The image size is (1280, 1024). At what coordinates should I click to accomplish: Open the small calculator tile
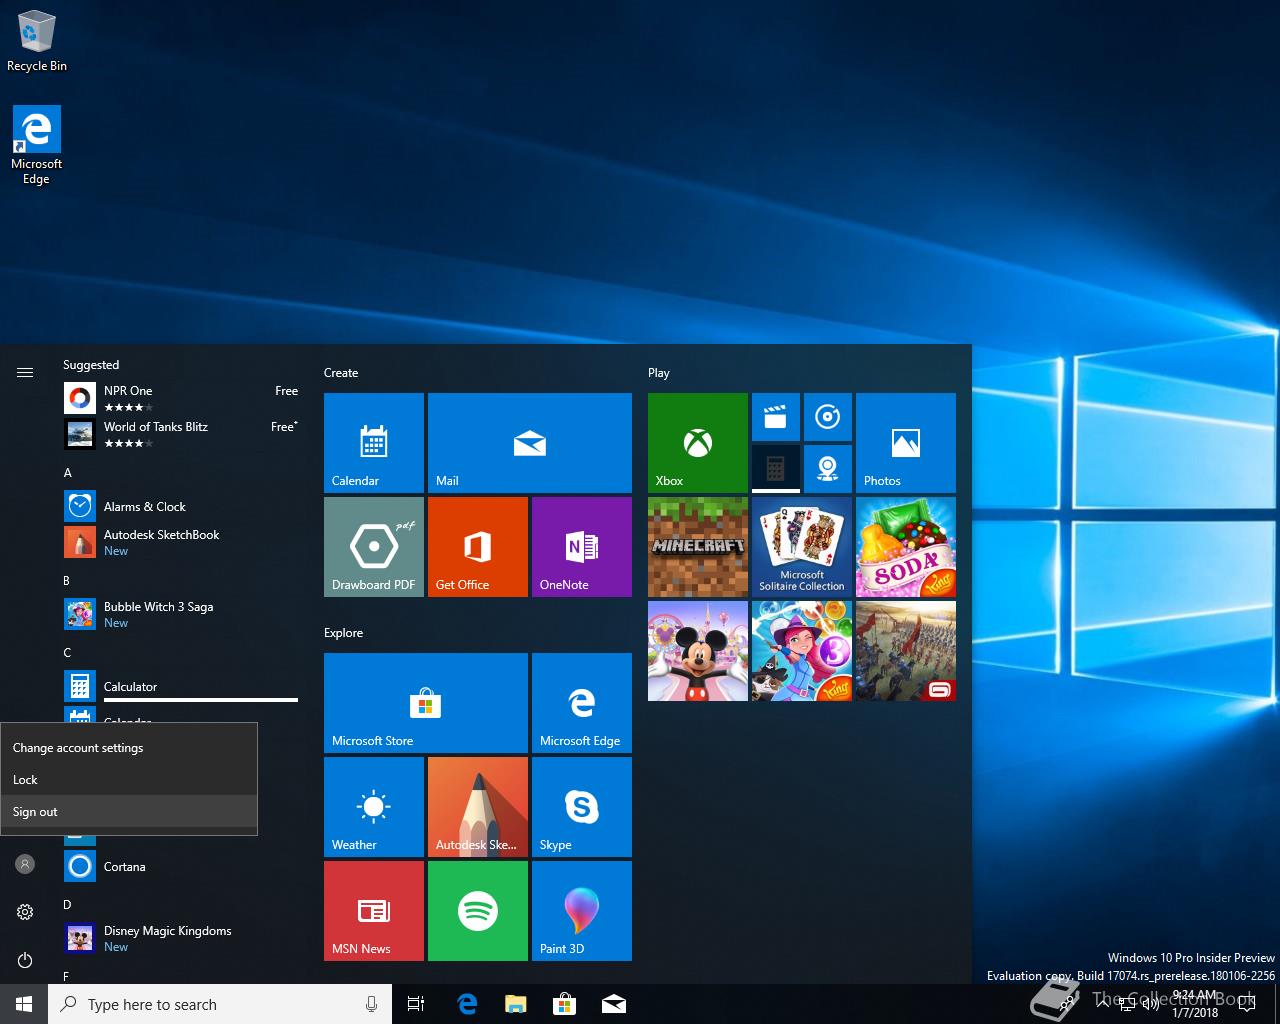pyautogui.click(x=776, y=469)
